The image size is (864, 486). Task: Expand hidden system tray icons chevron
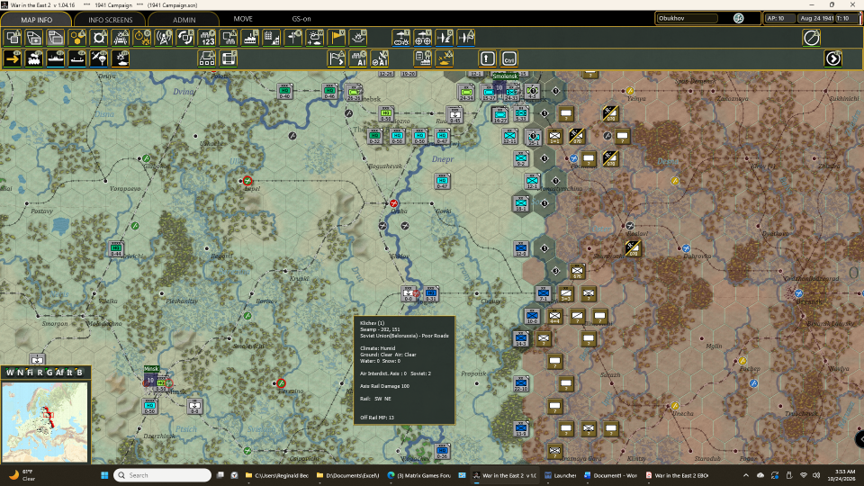pos(746,475)
